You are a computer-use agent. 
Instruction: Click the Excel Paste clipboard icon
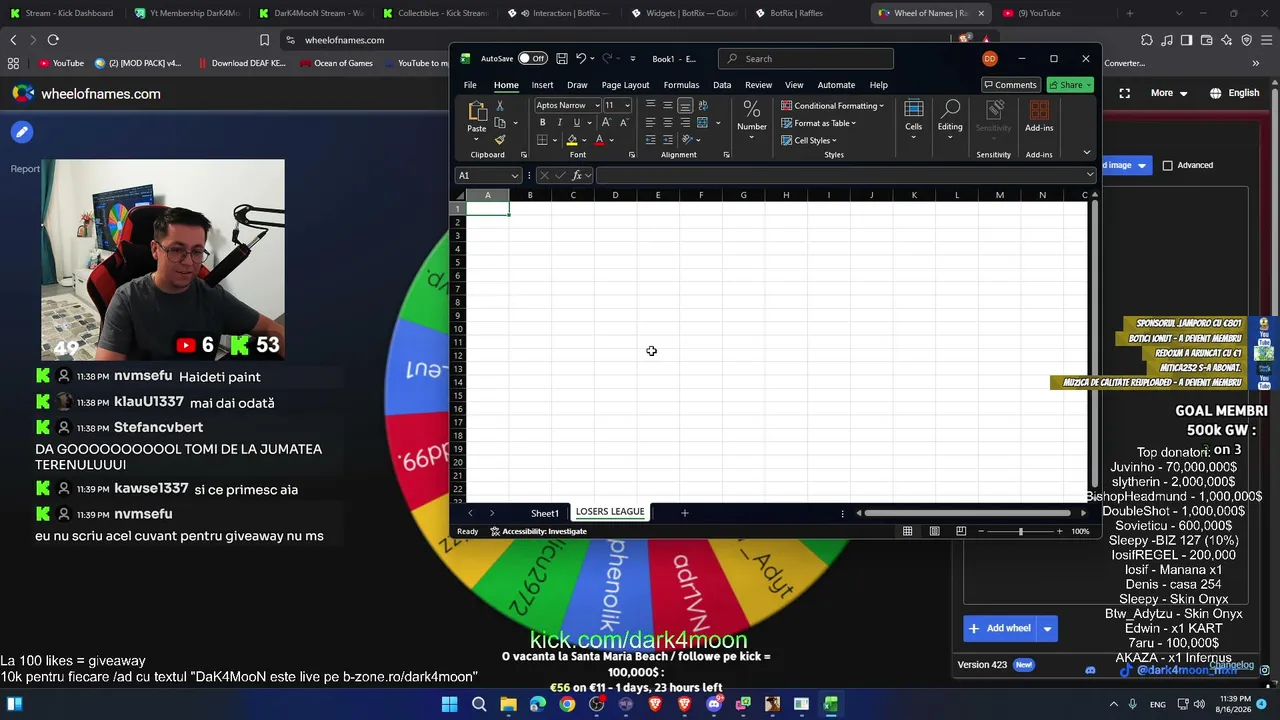coord(477,112)
